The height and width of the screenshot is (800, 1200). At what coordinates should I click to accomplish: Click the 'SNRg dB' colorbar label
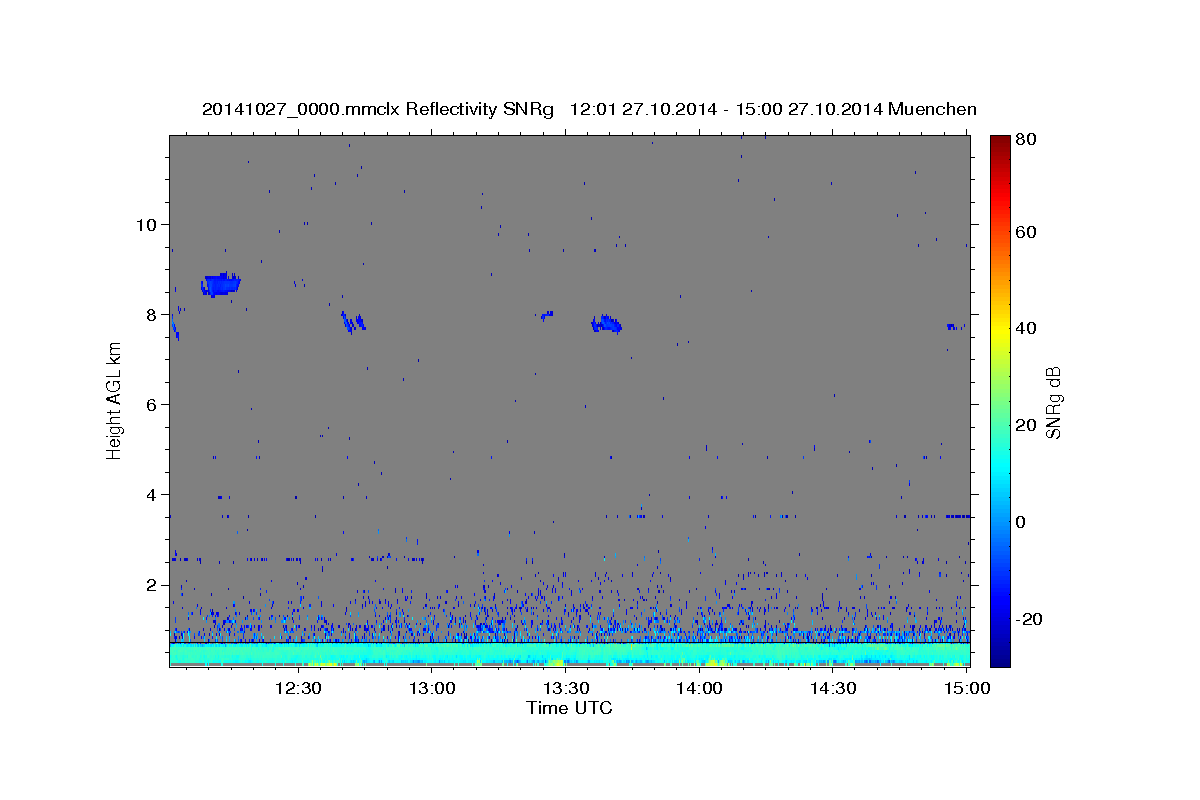pyautogui.click(x=1053, y=402)
